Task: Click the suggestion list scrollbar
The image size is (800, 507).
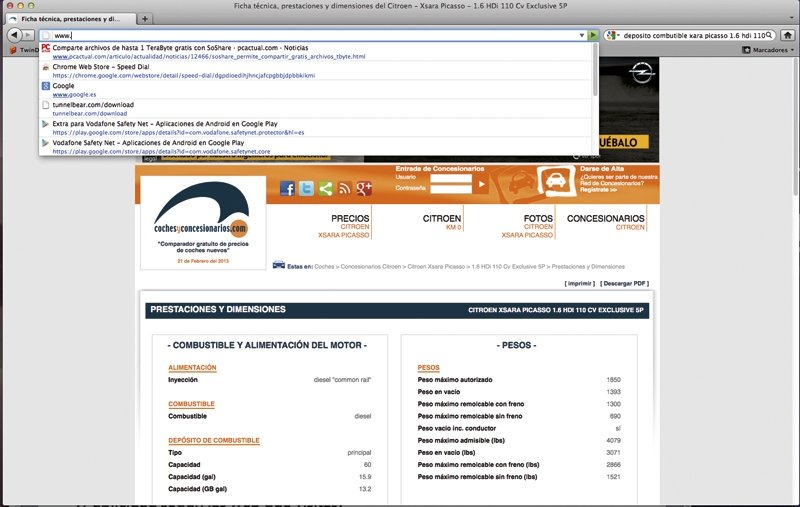Action: pyautogui.click(x=595, y=69)
